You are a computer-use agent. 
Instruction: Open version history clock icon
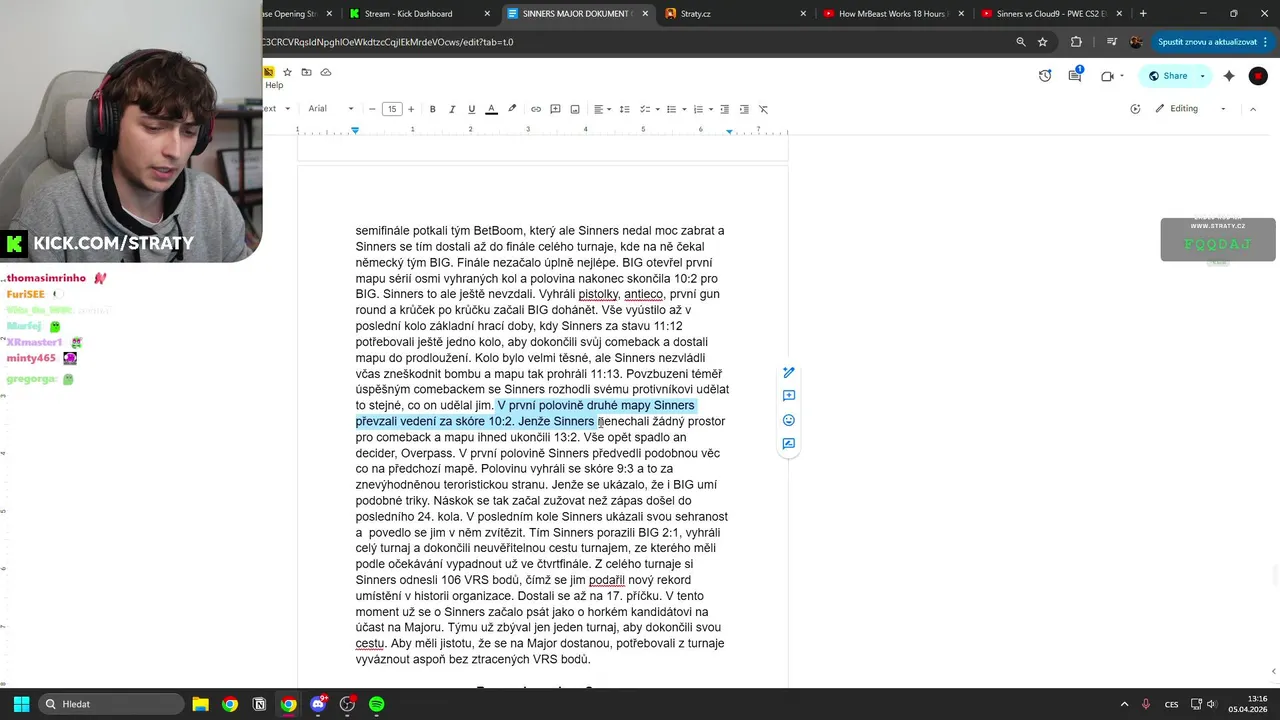pyautogui.click(x=1045, y=76)
